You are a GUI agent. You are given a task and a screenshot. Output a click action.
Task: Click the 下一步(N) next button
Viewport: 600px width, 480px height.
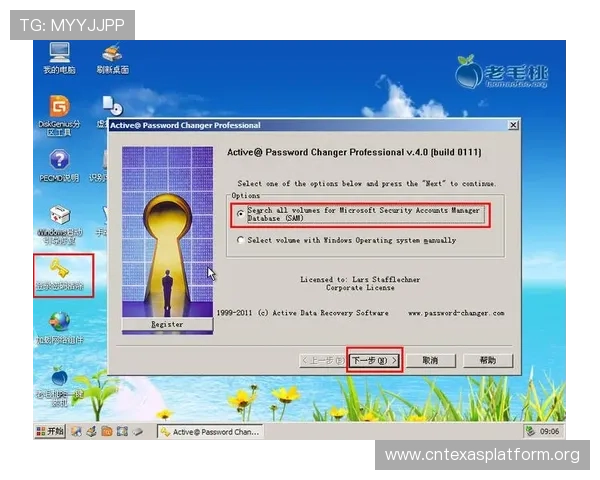click(375, 360)
